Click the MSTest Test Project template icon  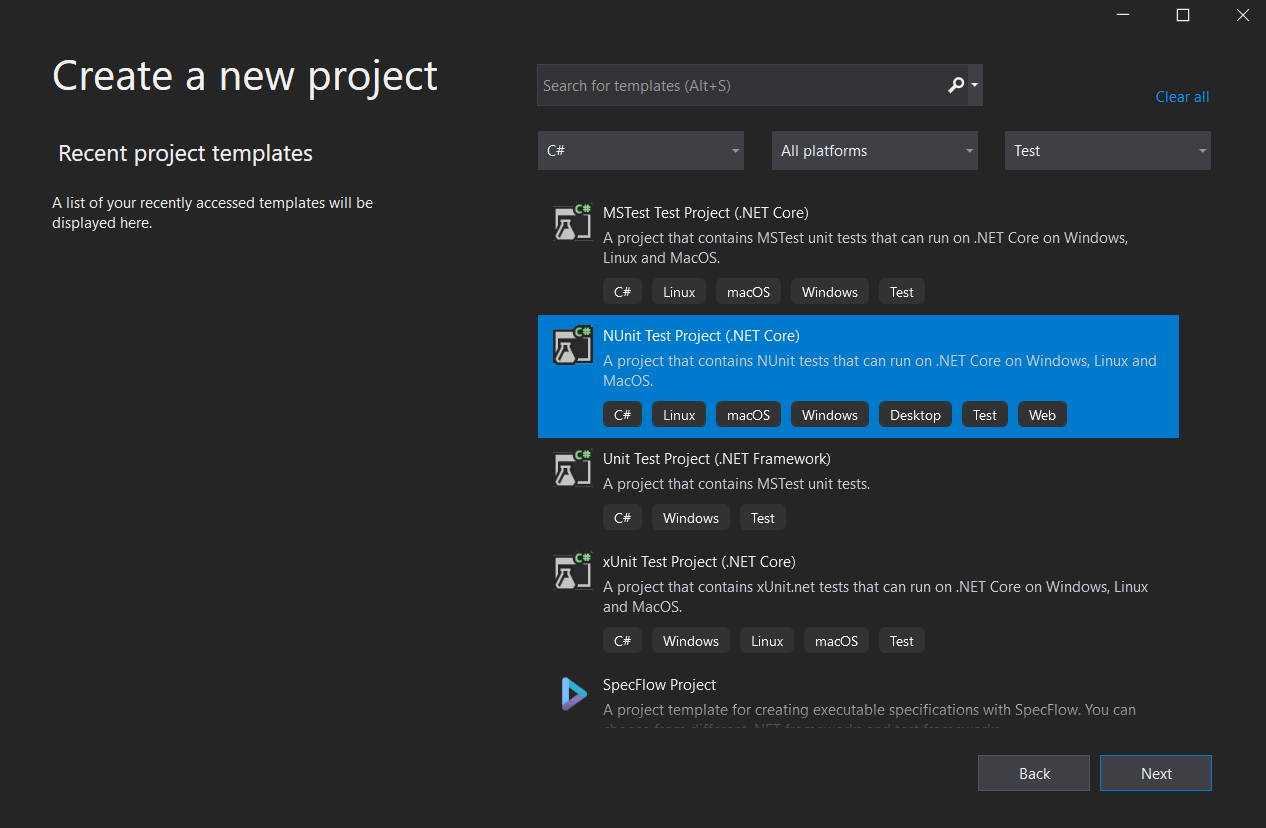click(x=572, y=222)
